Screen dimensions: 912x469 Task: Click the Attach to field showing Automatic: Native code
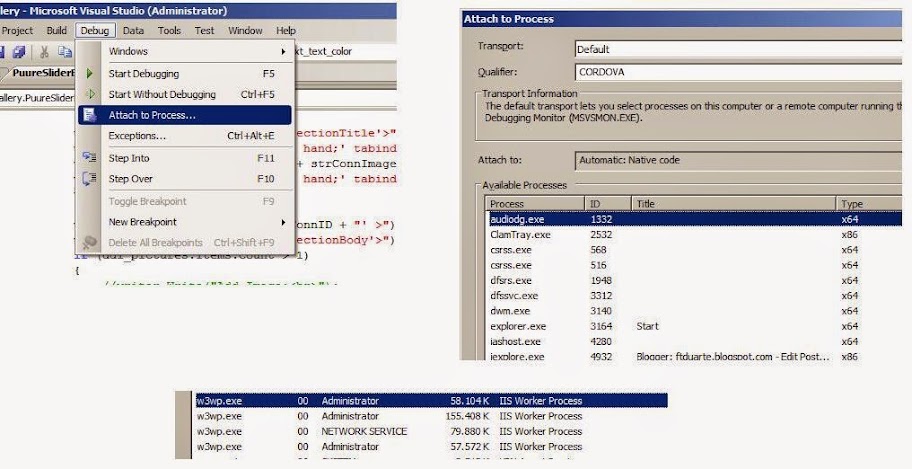click(738, 160)
